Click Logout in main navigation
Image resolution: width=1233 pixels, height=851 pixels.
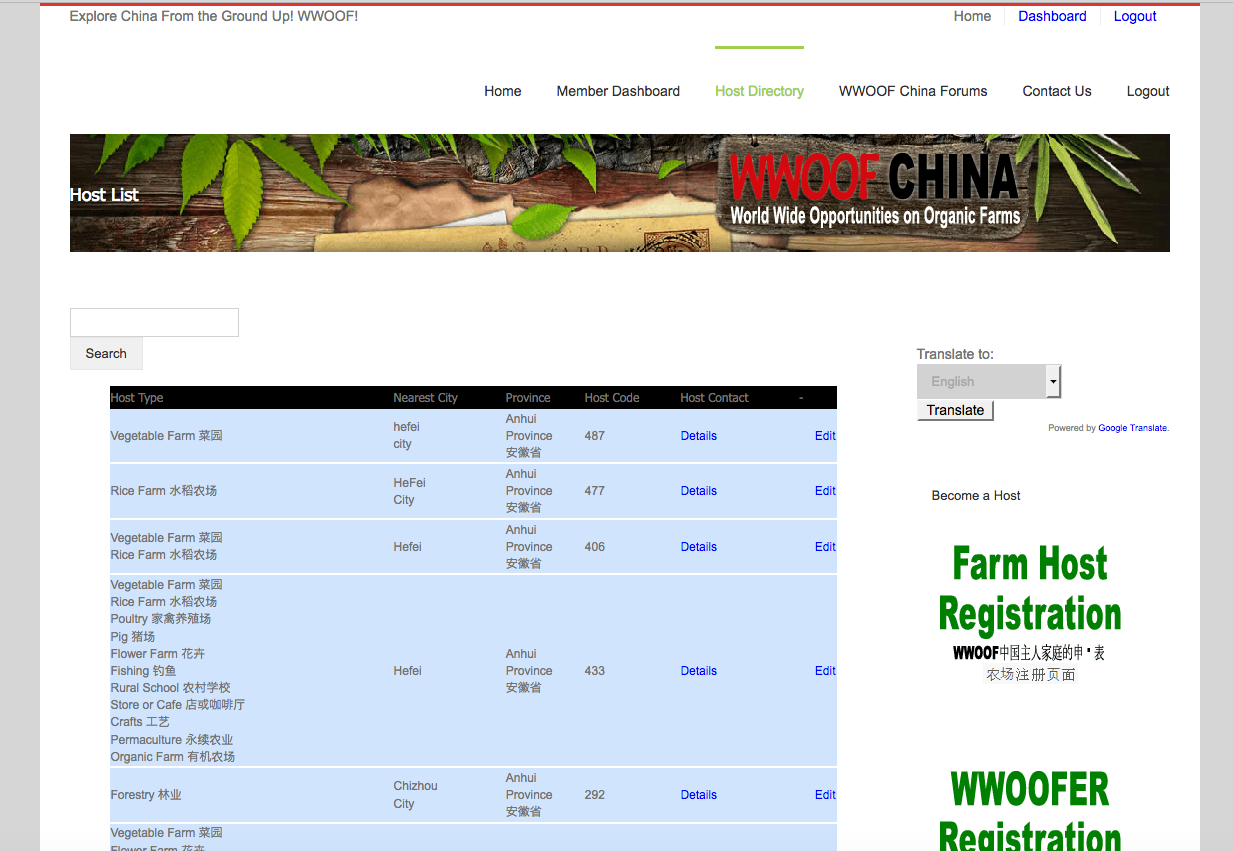point(1148,91)
